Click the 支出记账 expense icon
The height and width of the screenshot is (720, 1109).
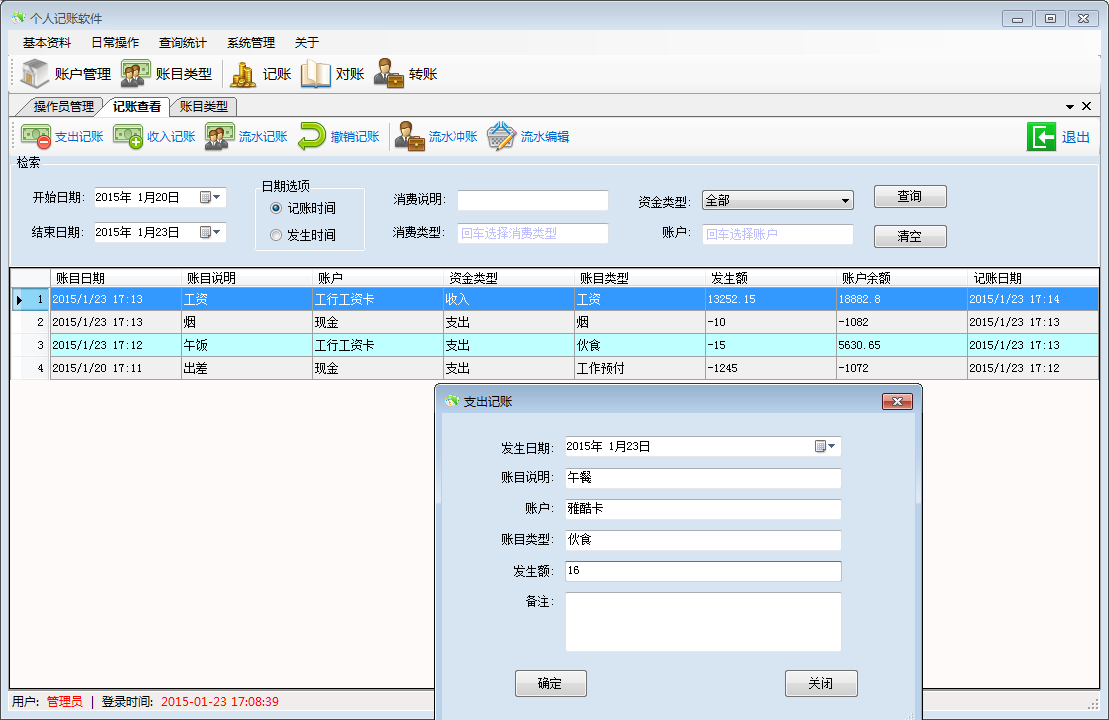(37, 137)
